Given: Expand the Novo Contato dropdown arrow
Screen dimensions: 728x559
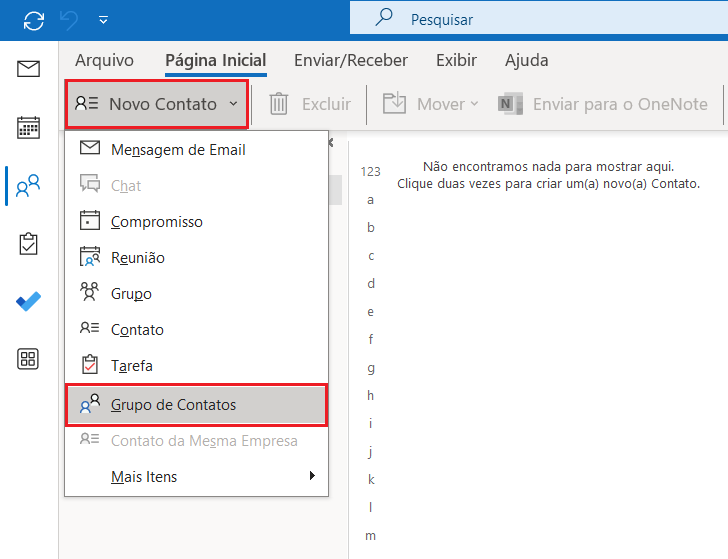Looking at the screenshot, I should 234,104.
